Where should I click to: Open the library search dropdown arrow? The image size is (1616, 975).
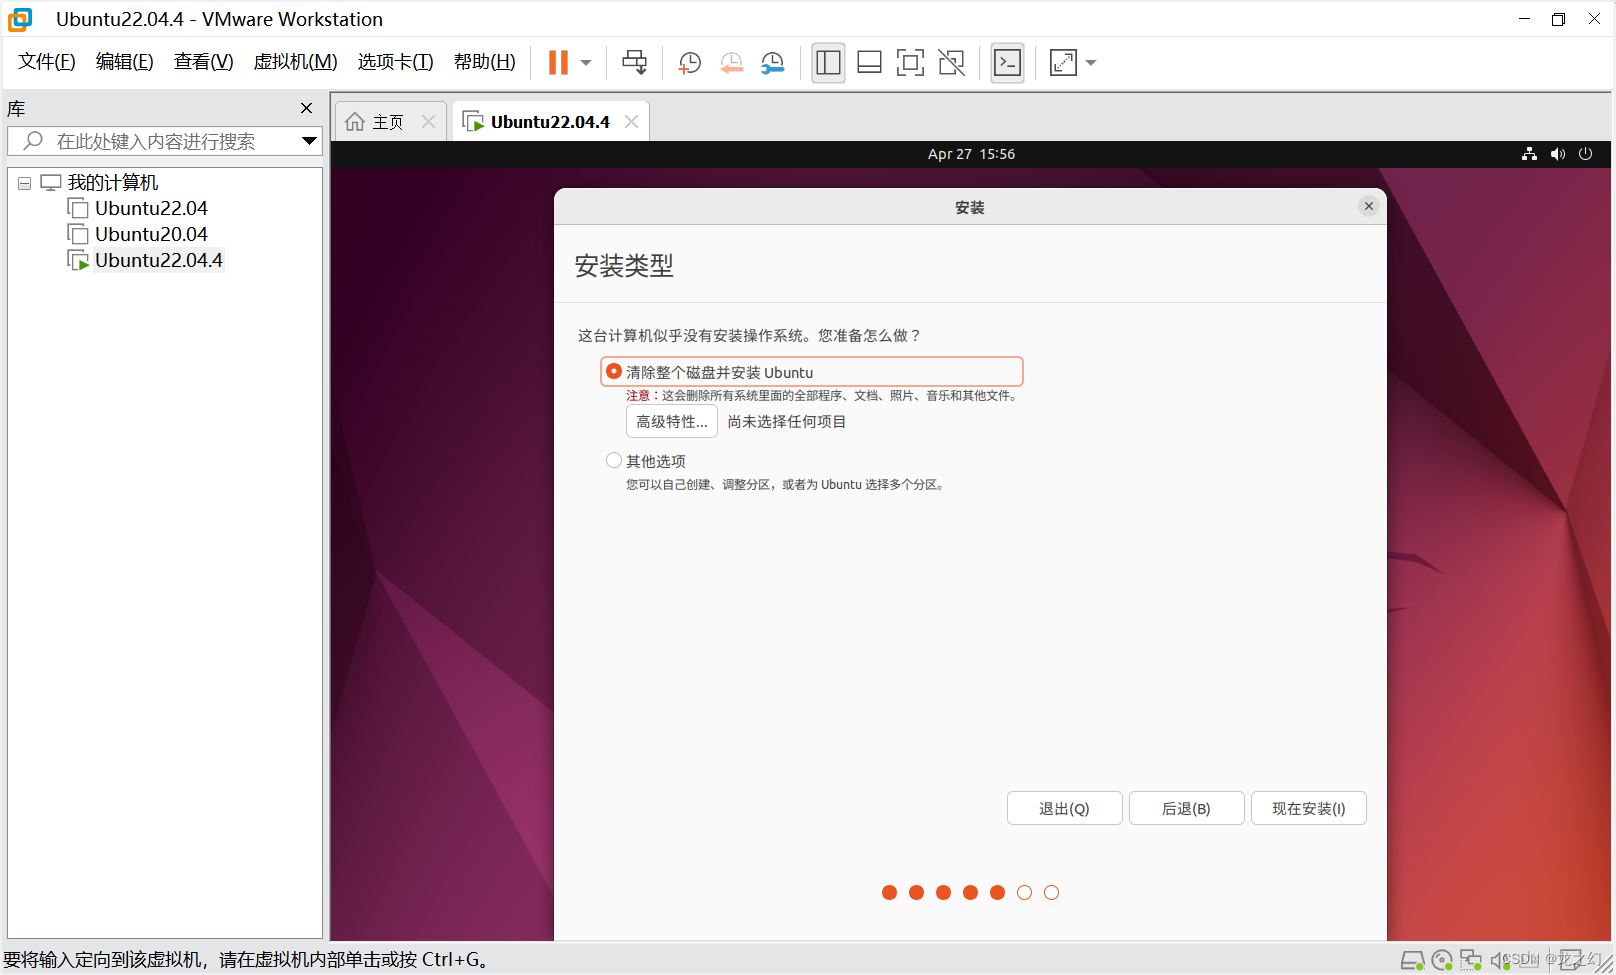click(310, 141)
